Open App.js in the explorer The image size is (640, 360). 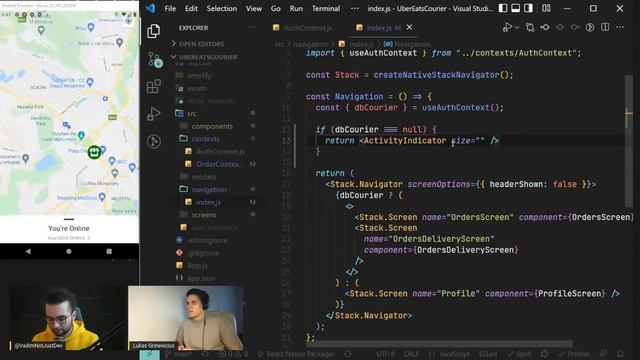point(197,266)
